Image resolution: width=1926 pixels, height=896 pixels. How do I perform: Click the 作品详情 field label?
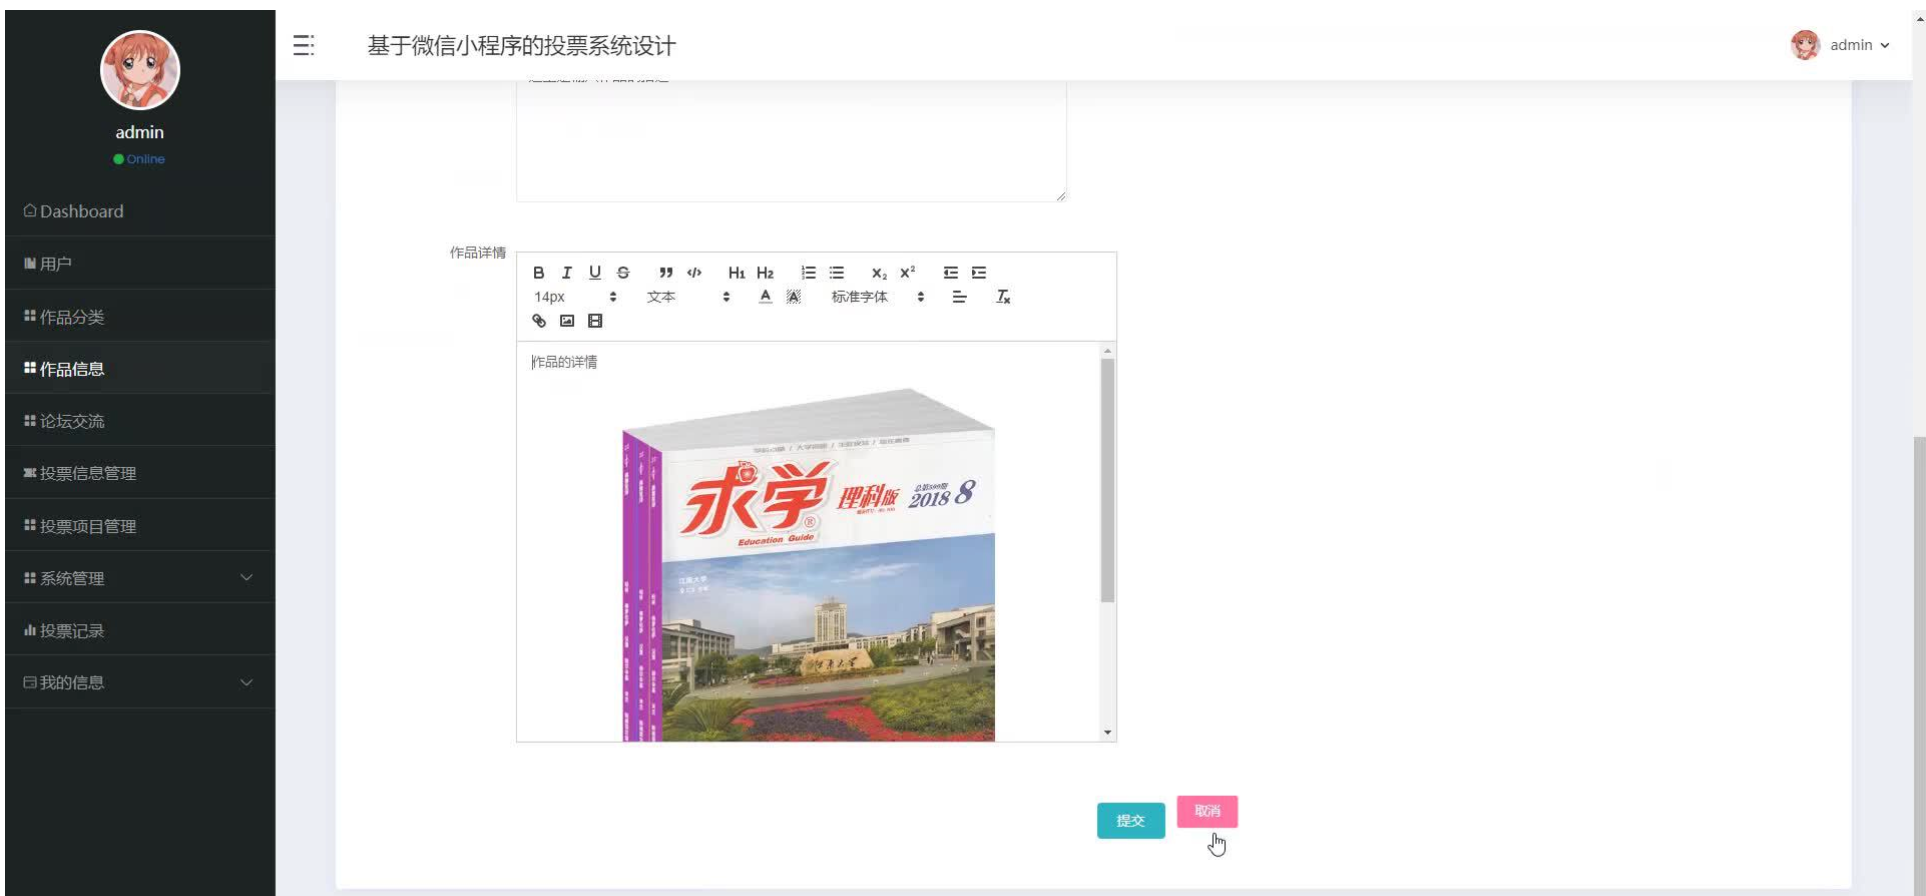(x=478, y=253)
